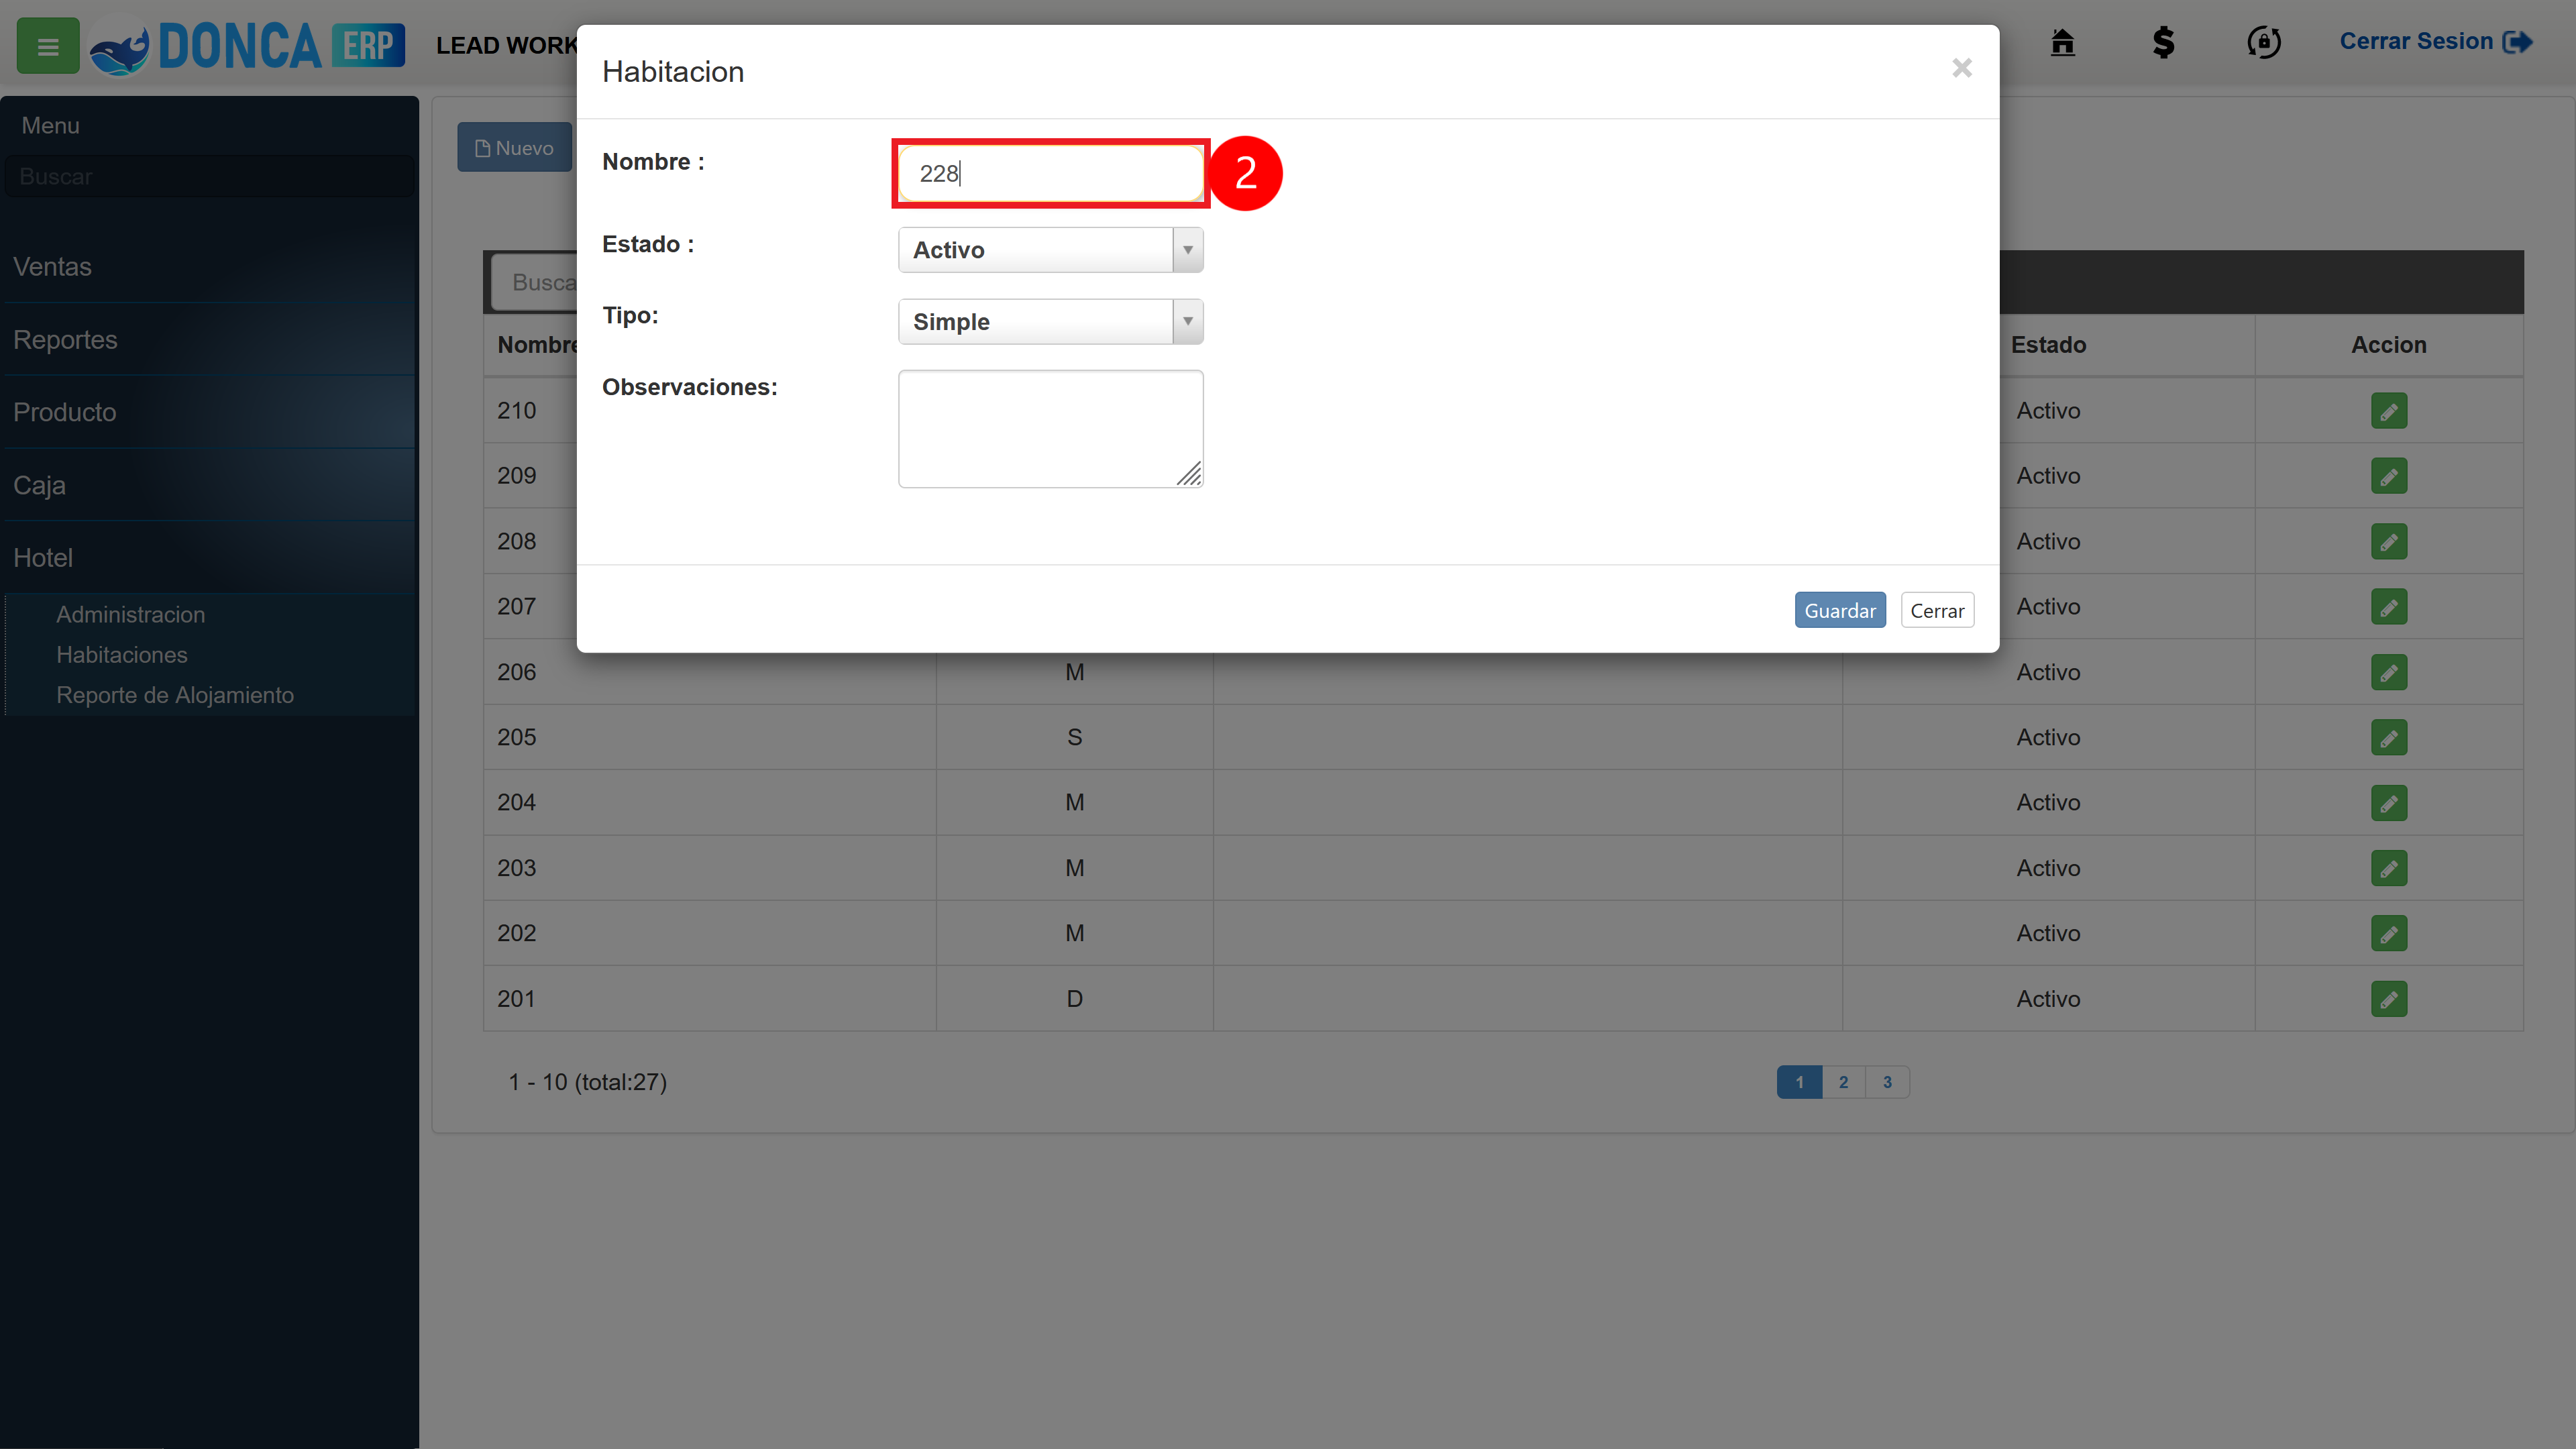Viewport: 2576px width, 1449px height.
Task: Click the Nombre input field
Action: (1050, 173)
